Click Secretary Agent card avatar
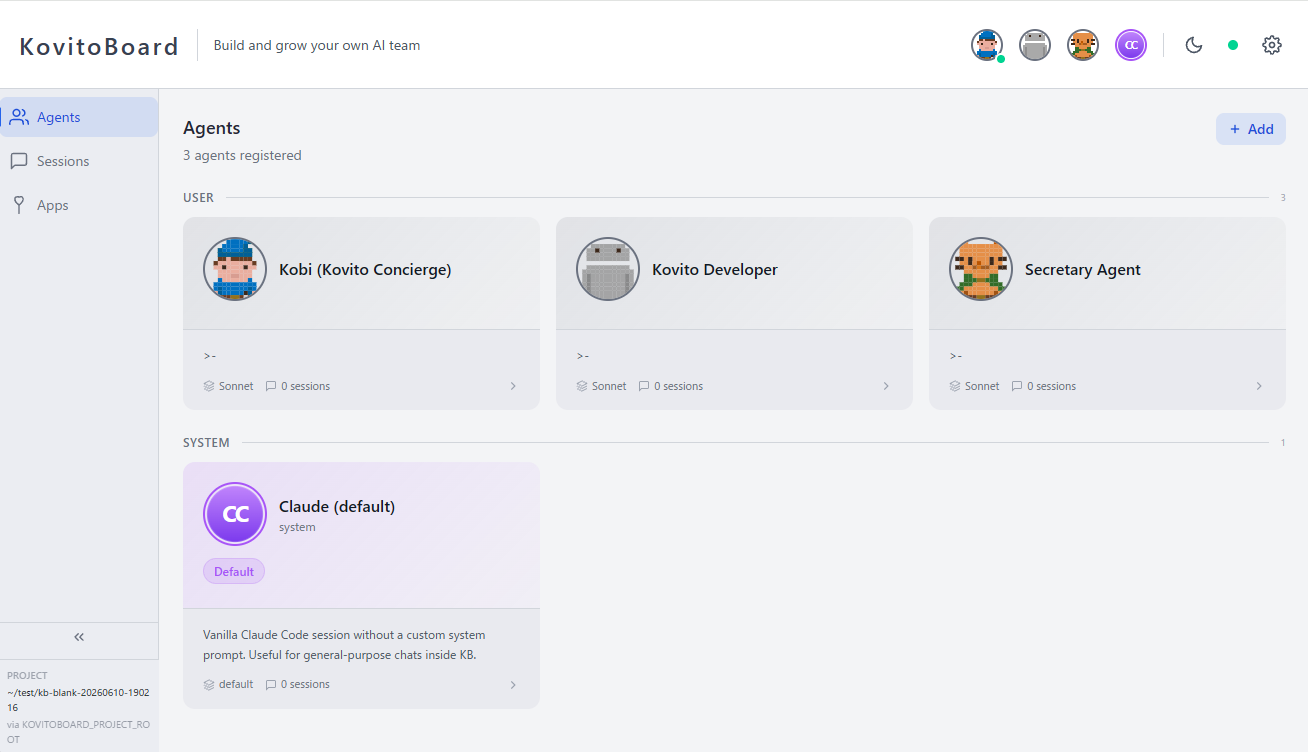Viewport: 1308px width, 752px height. click(981, 269)
